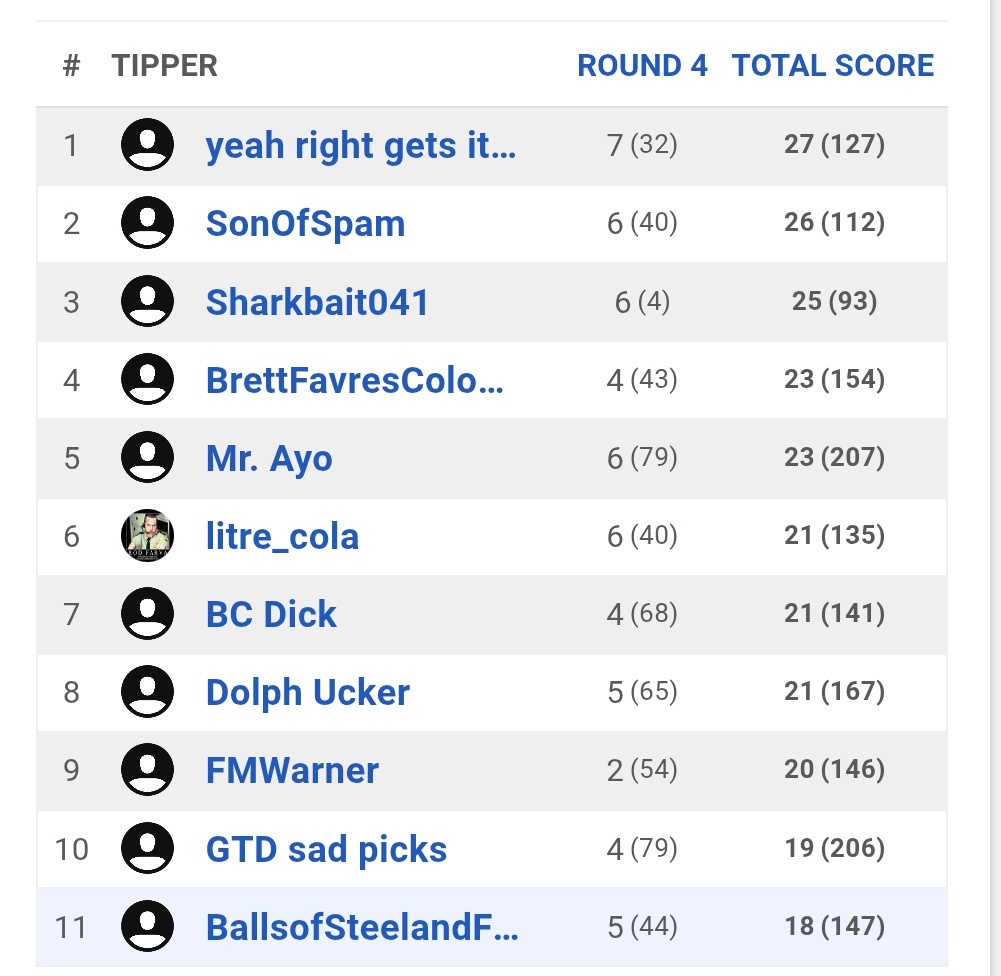This screenshot has height=976, width=1001.
Task: Click Dolph Ucker's avatar icon
Action: (147, 691)
